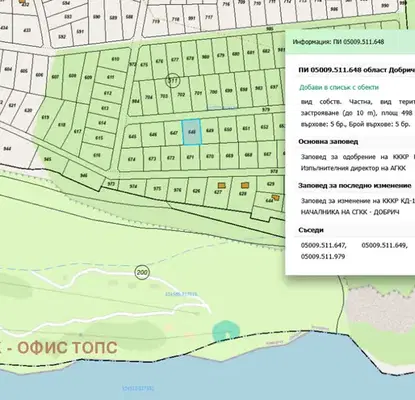415x400 pixels.
Task: Select parcel 607 on the map
Action: click(x=55, y=77)
